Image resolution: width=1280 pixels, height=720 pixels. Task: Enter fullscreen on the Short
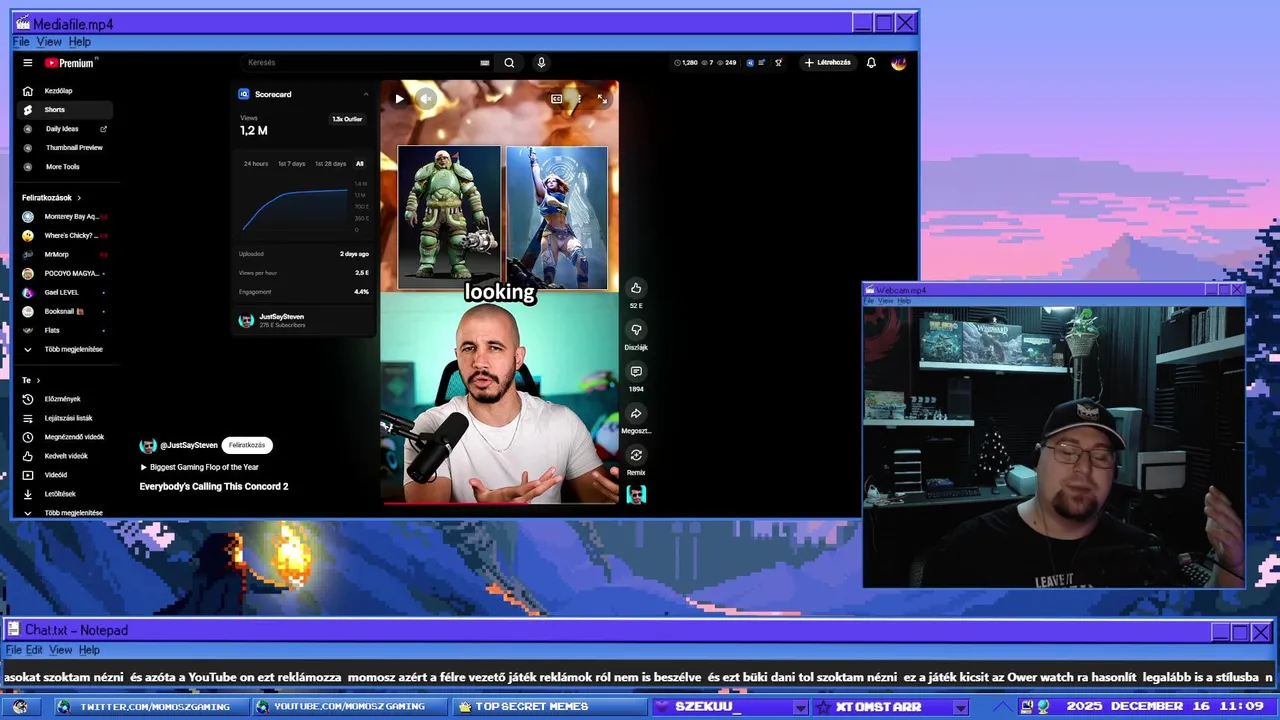pos(602,99)
